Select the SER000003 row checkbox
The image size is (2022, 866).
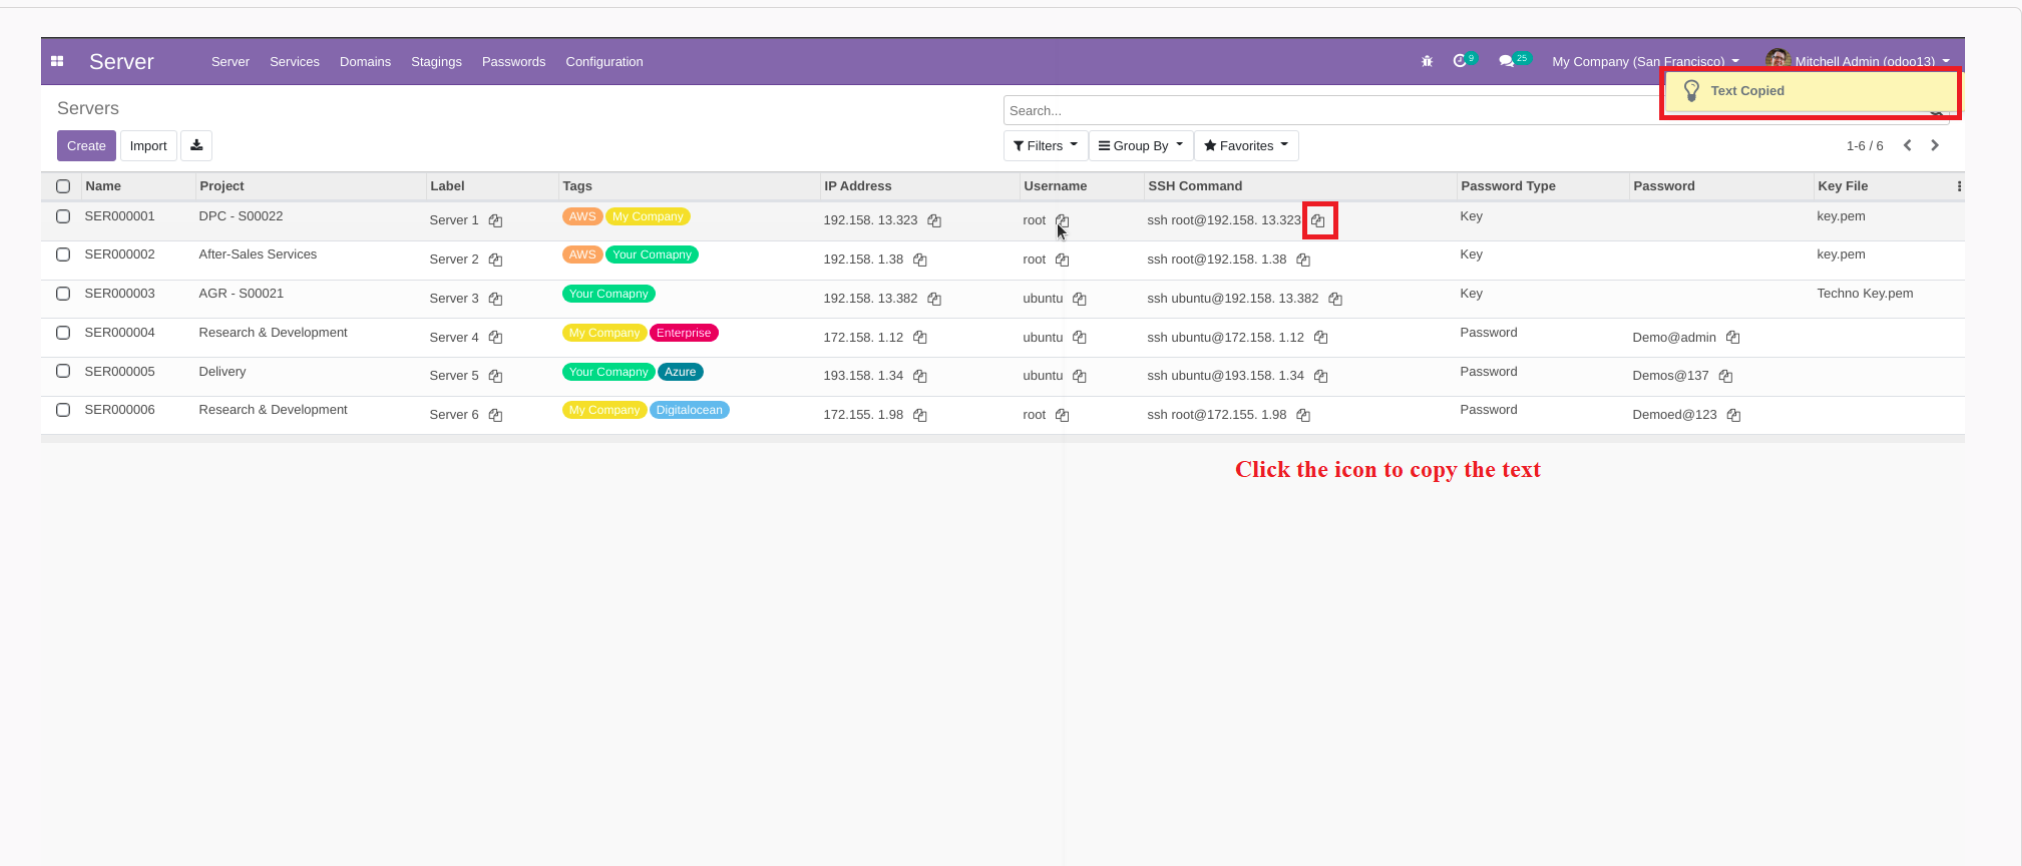(x=63, y=293)
